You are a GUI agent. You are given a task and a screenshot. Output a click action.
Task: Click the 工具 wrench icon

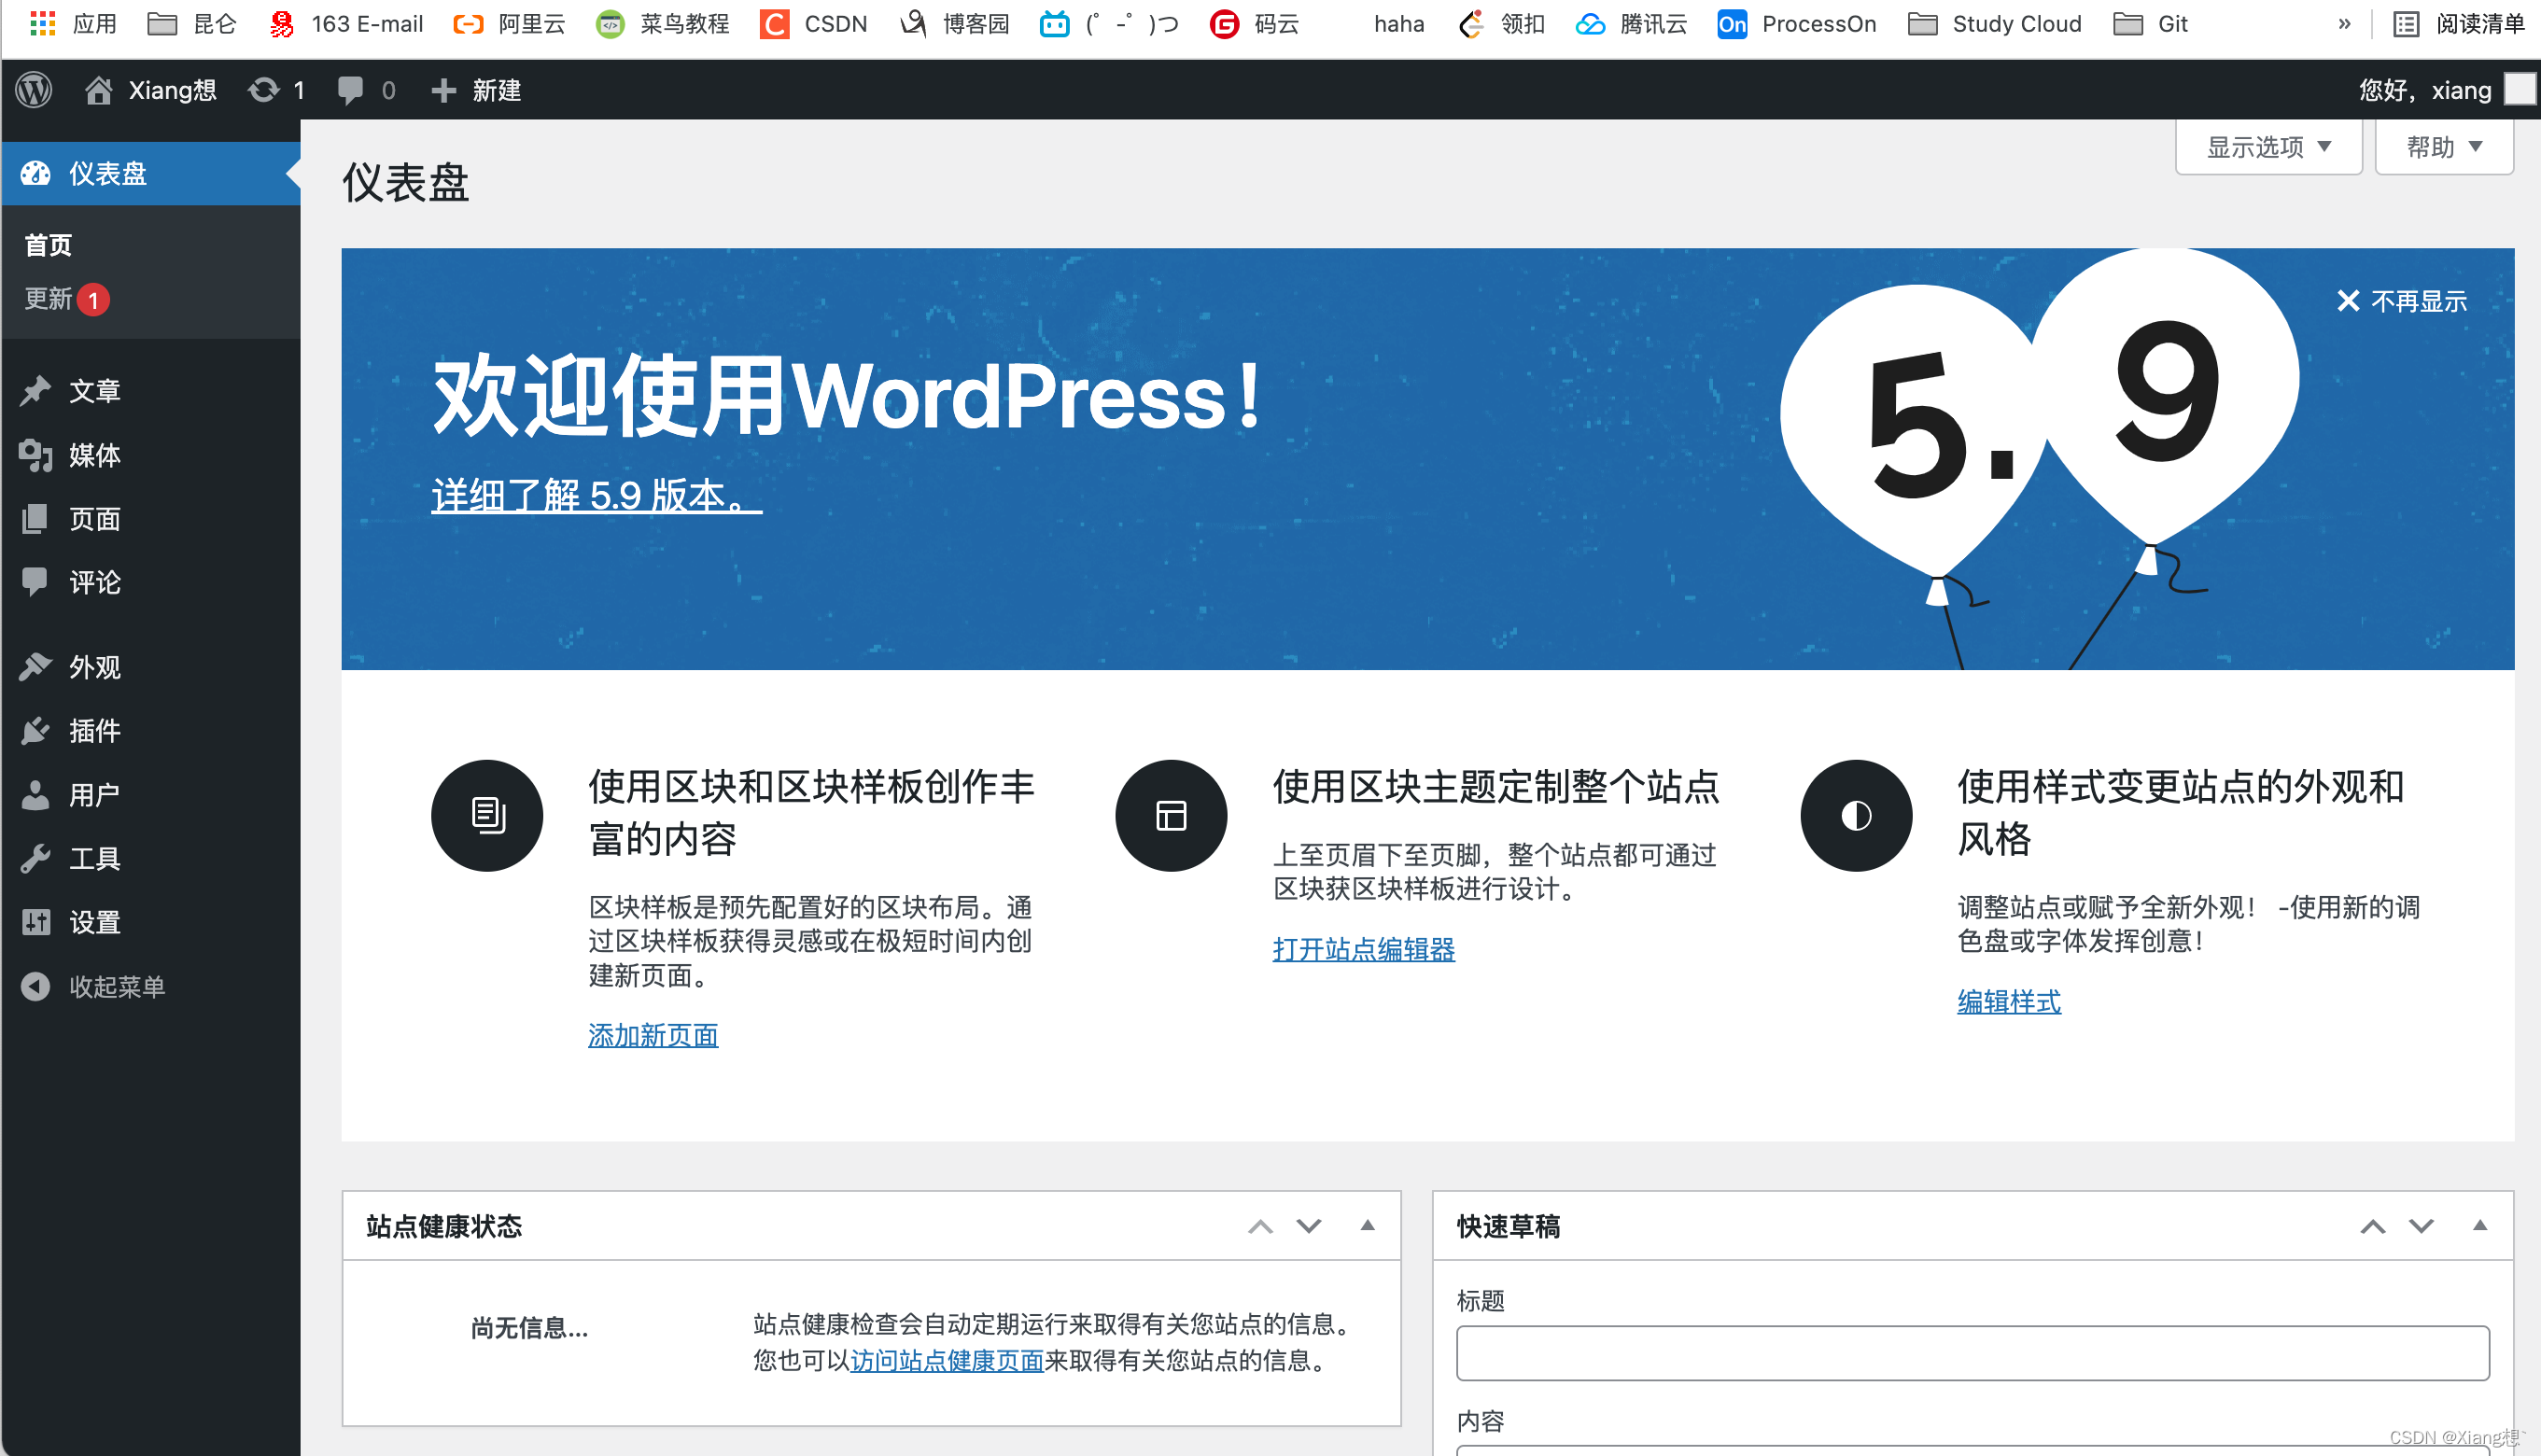point(35,858)
